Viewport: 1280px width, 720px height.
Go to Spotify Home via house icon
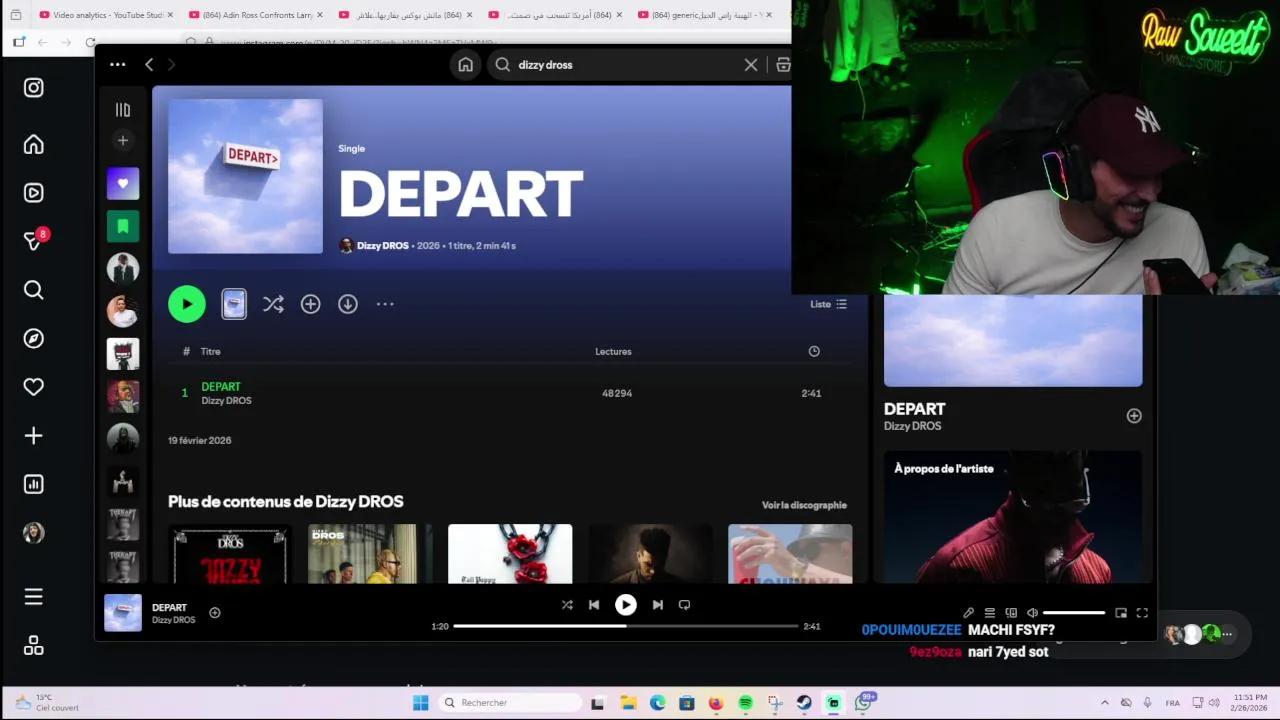pyautogui.click(x=465, y=65)
